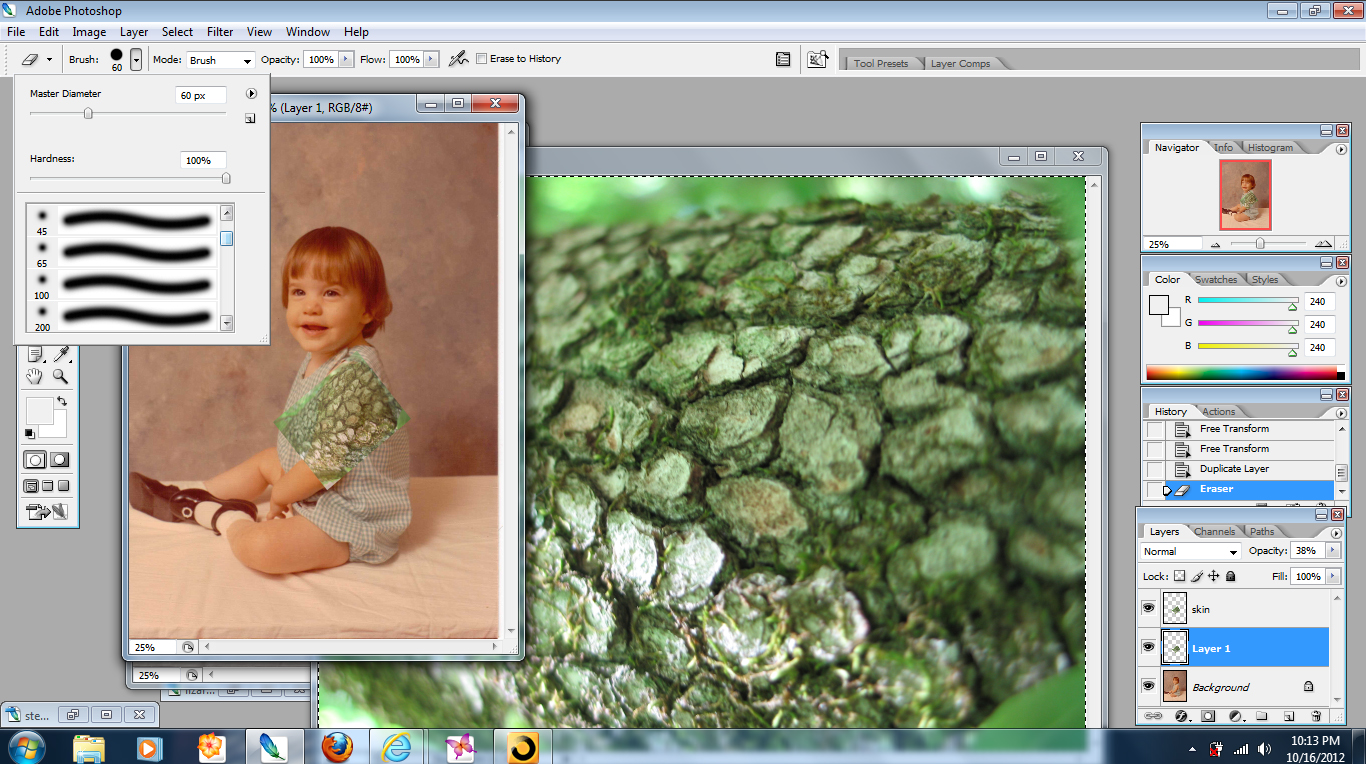Lock image pixels brush icon
This screenshot has height=764, width=1366.
(x=1196, y=576)
